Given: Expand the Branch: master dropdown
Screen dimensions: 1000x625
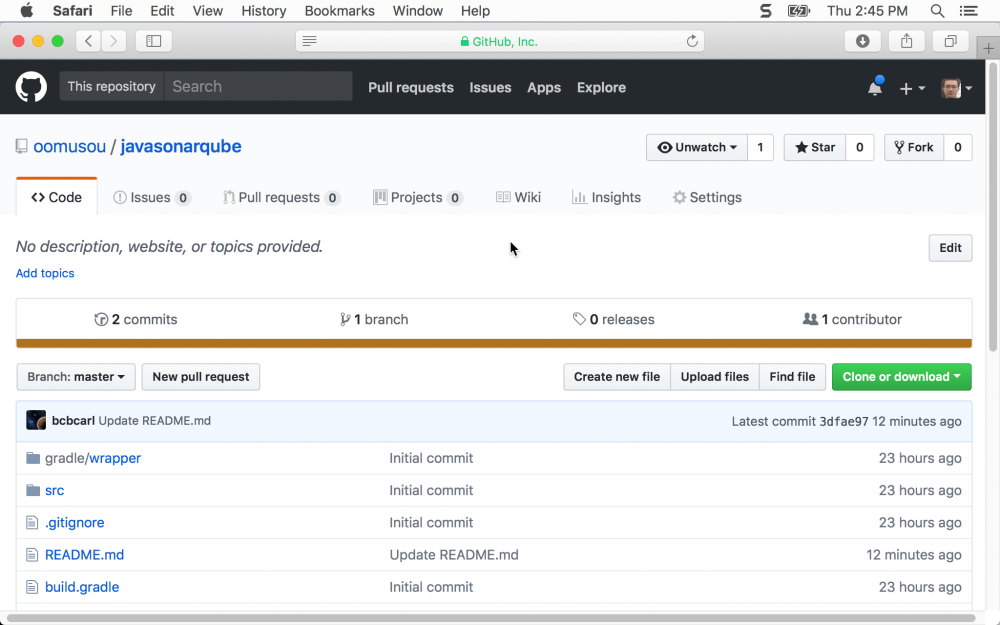Looking at the screenshot, I should tap(76, 377).
